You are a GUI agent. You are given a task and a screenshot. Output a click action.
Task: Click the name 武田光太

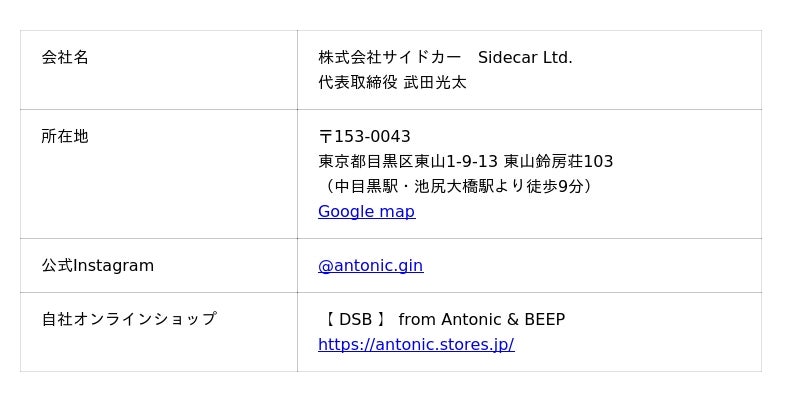(x=435, y=83)
